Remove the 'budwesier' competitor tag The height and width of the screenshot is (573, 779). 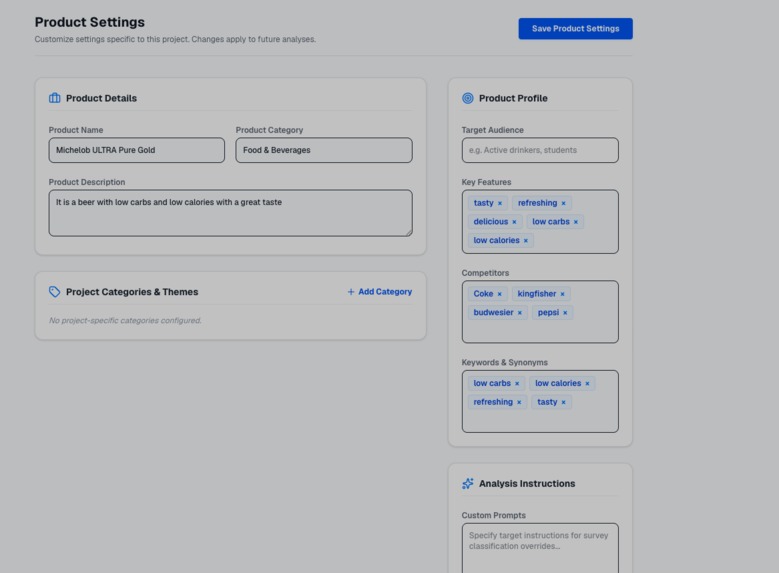click(x=520, y=313)
